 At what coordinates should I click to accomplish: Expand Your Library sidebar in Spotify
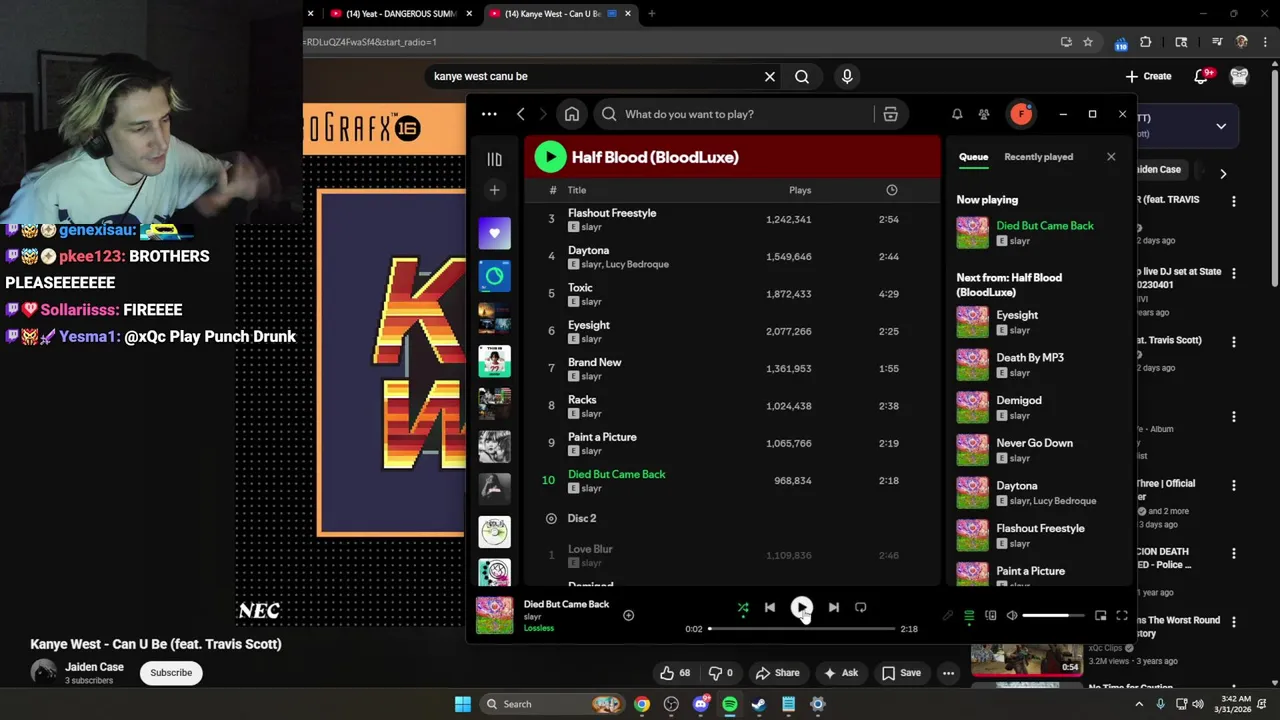[494, 159]
